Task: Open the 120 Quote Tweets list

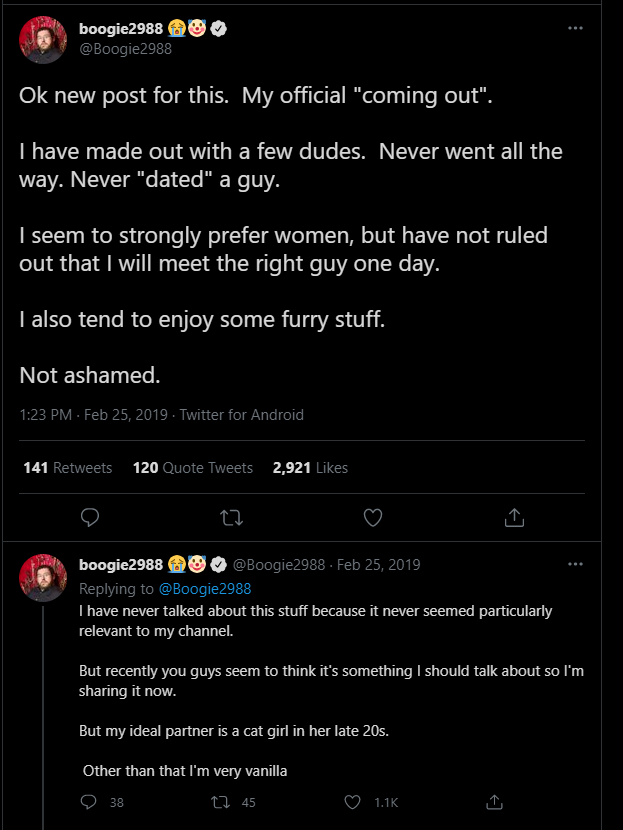Action: pyautogui.click(x=192, y=467)
